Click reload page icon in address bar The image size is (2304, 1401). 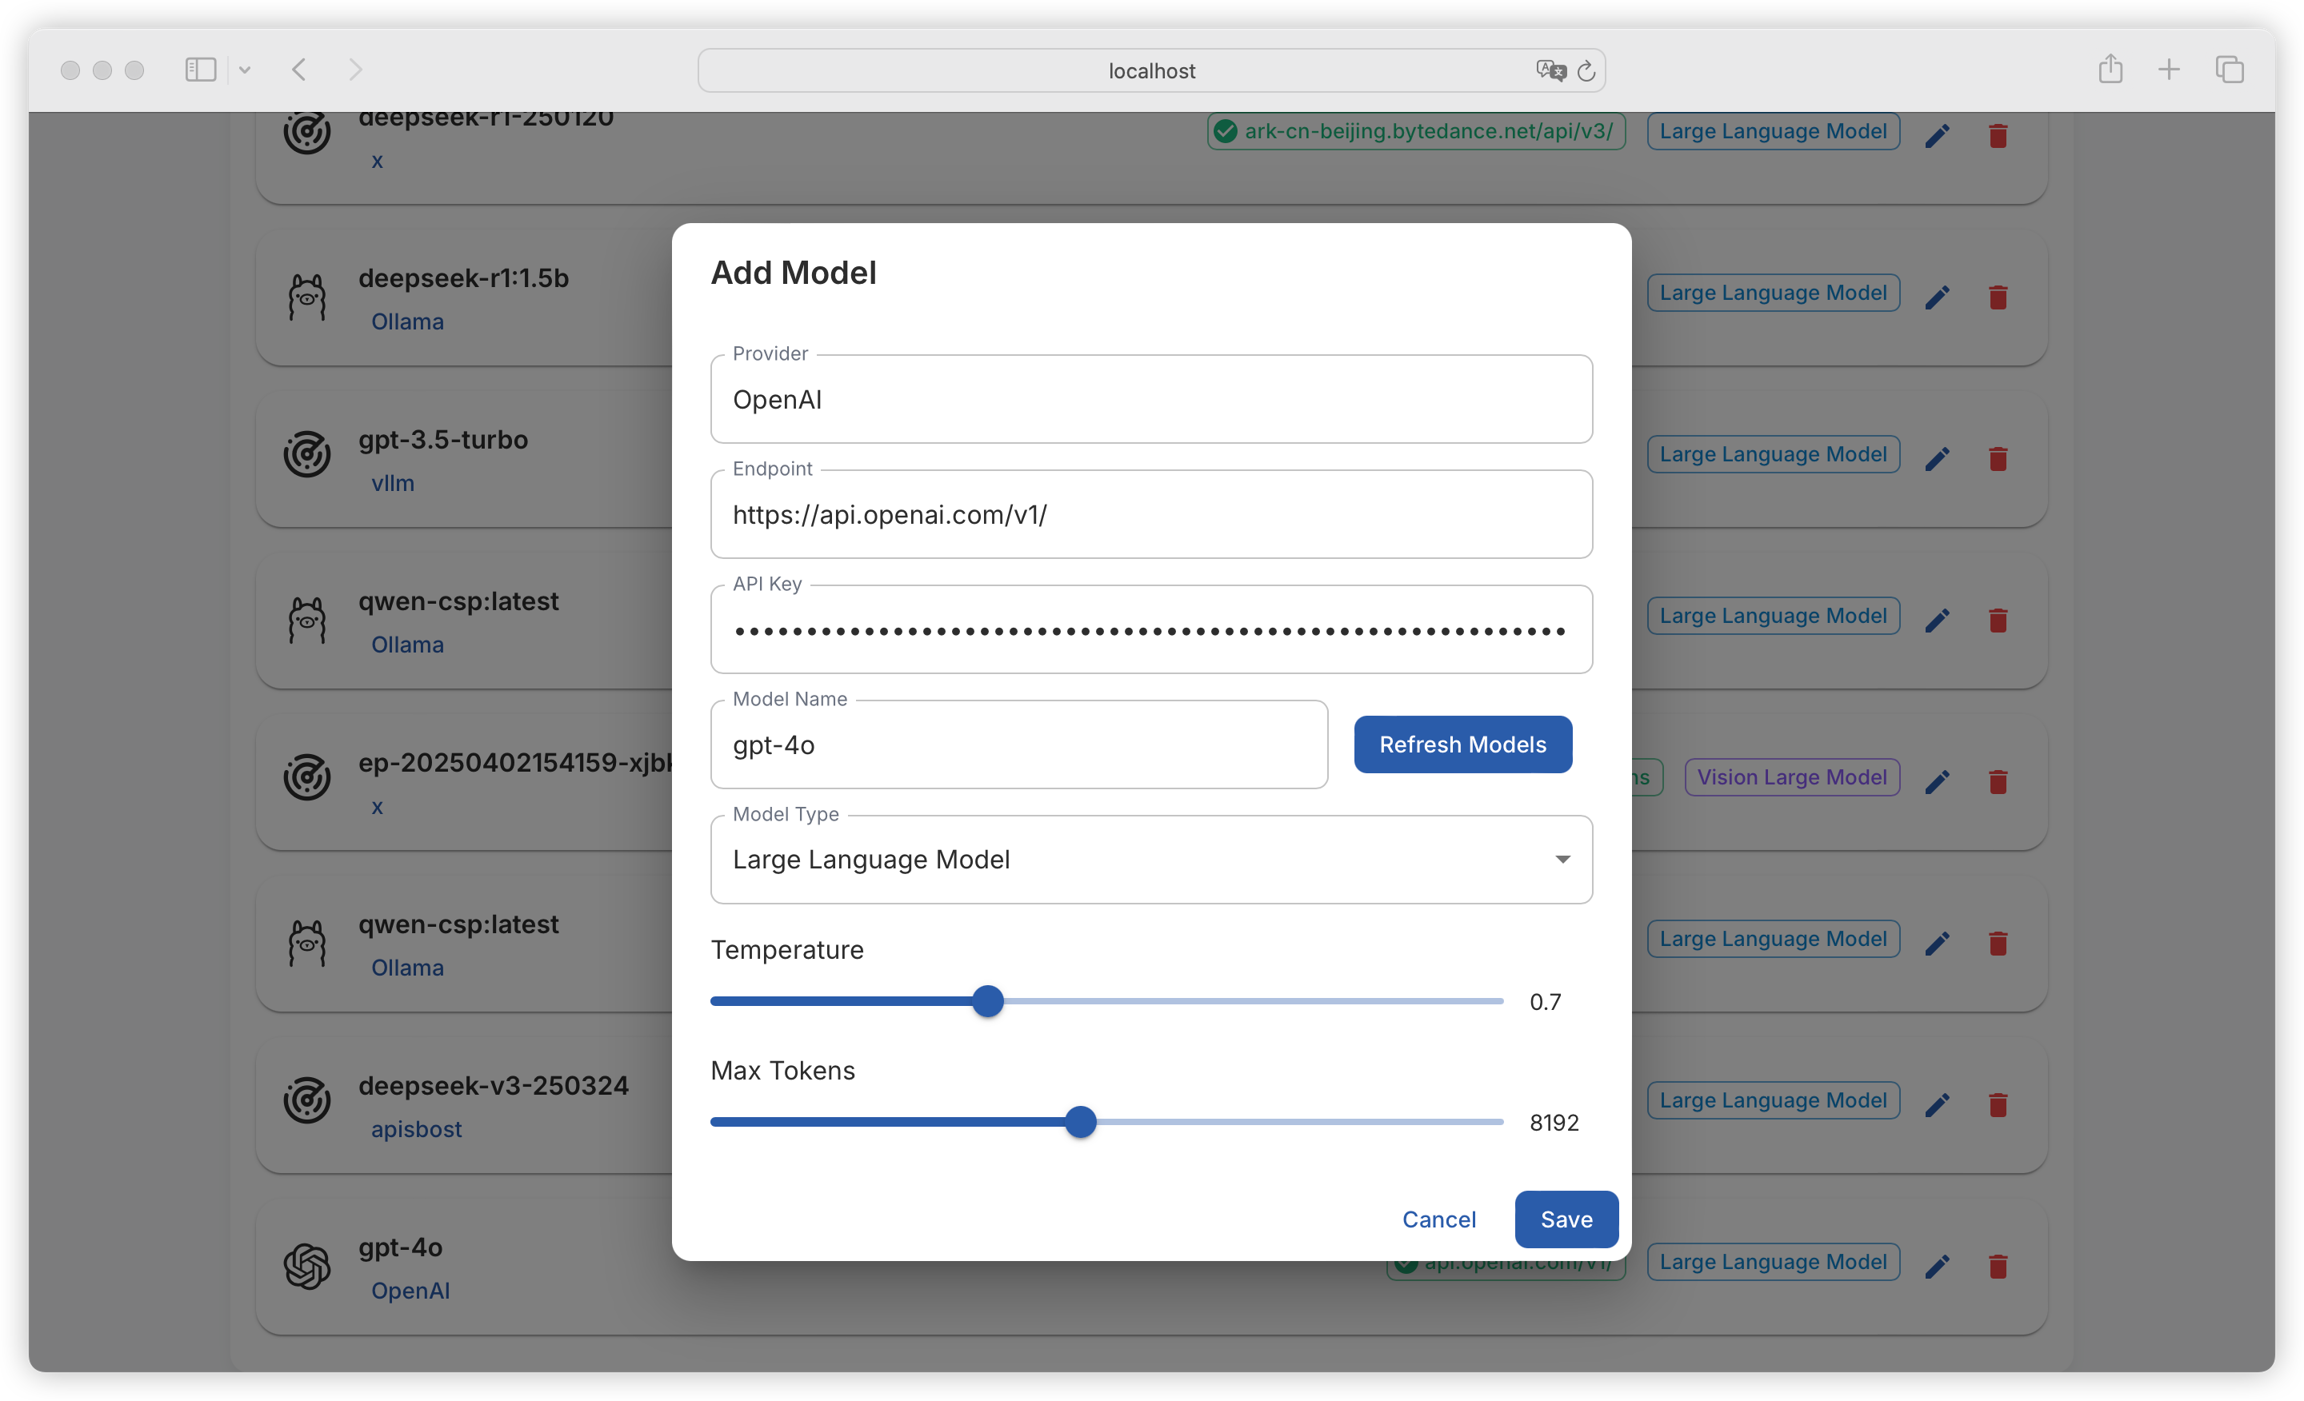tap(1586, 71)
